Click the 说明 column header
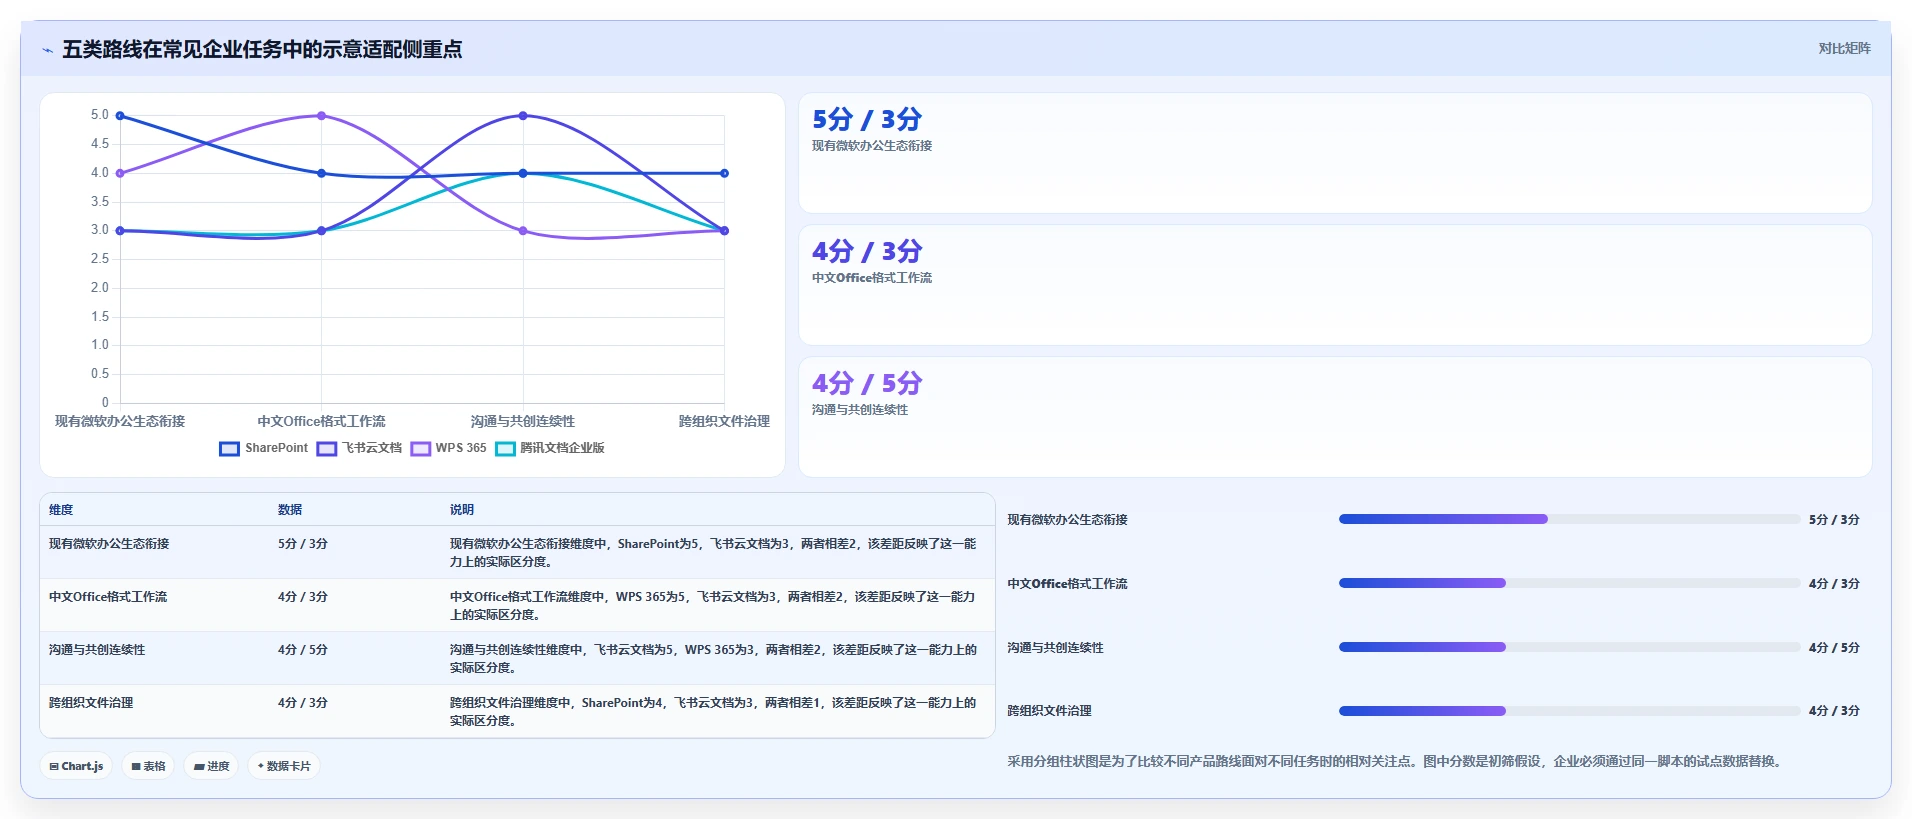The image size is (1912, 819). (x=462, y=510)
